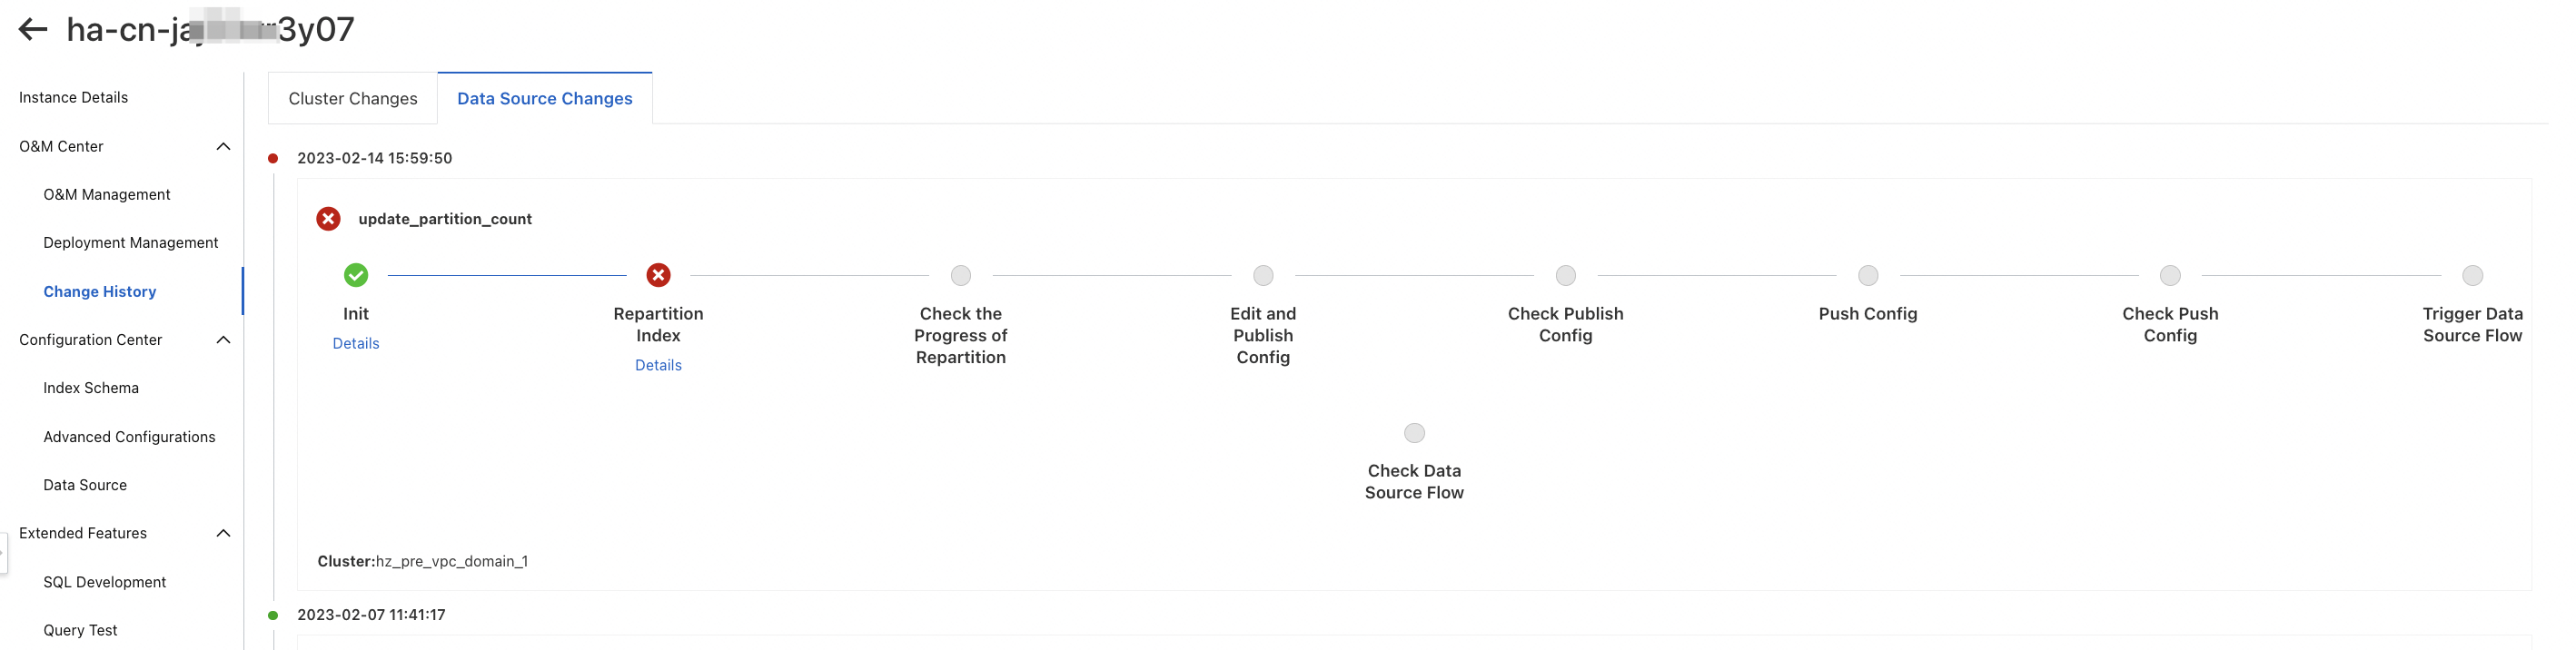Open Instance Details in the sidebar
The width and height of the screenshot is (2576, 650).
click(73, 97)
